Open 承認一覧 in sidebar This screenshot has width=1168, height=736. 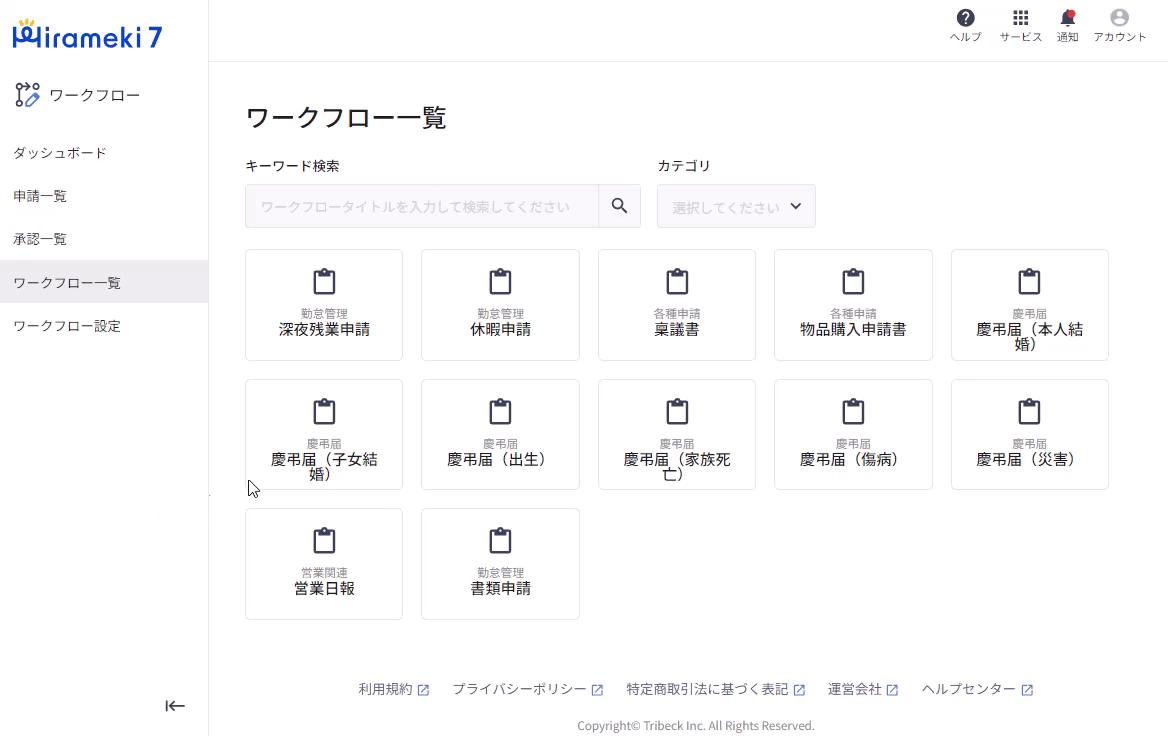[40, 239]
